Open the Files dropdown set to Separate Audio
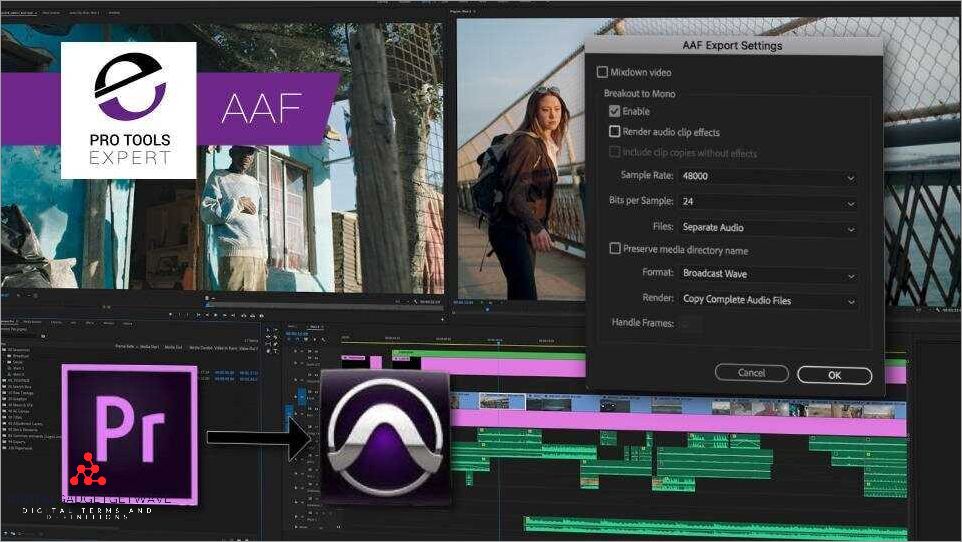962x542 pixels. click(x=767, y=227)
